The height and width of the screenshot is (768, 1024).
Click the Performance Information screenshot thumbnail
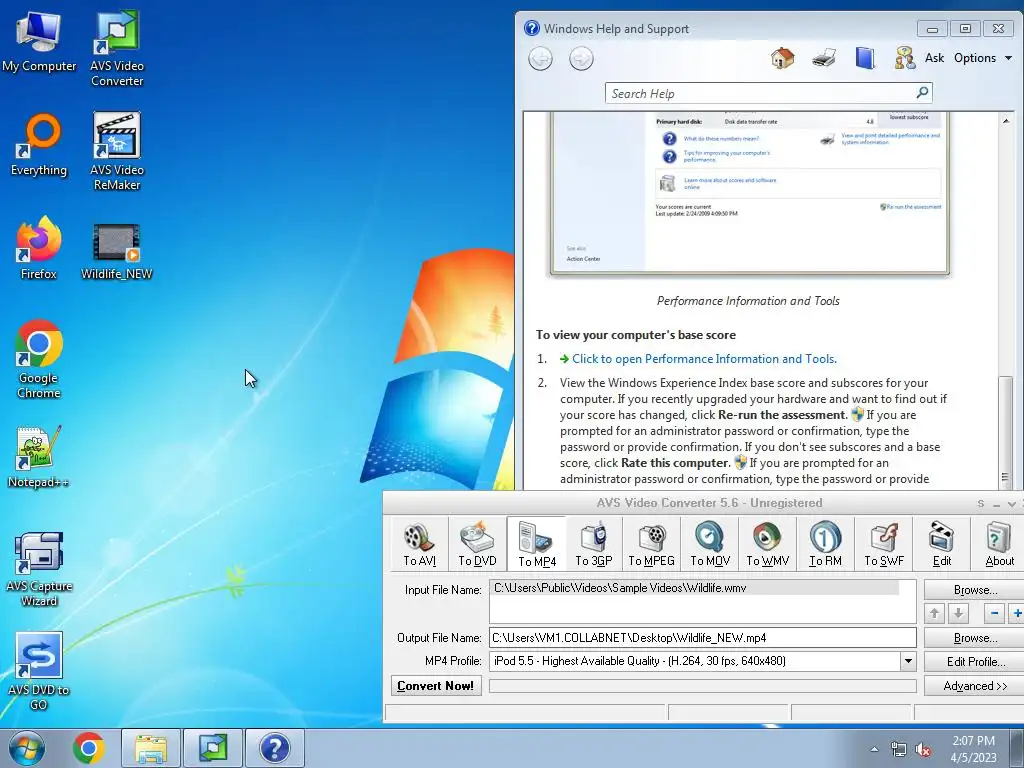[x=749, y=193]
